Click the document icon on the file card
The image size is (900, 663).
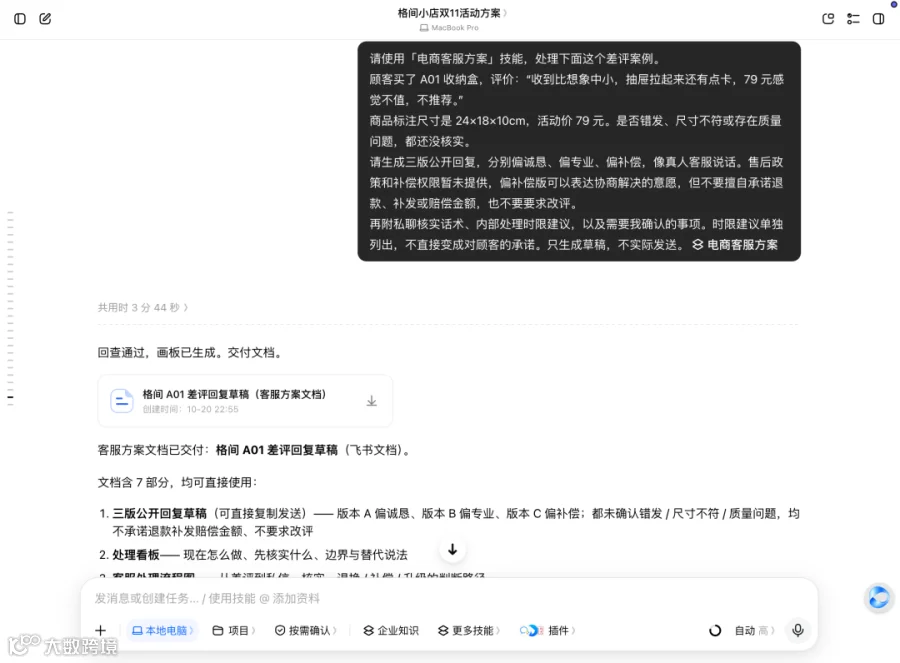121,401
